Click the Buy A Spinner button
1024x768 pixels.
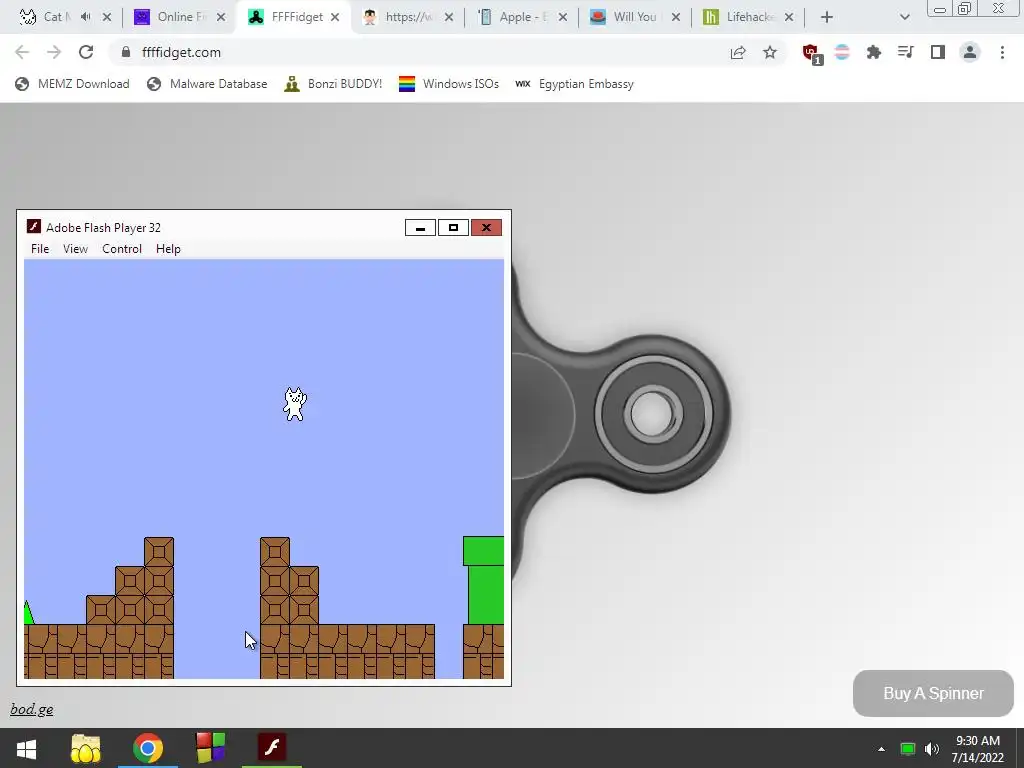[933, 693]
